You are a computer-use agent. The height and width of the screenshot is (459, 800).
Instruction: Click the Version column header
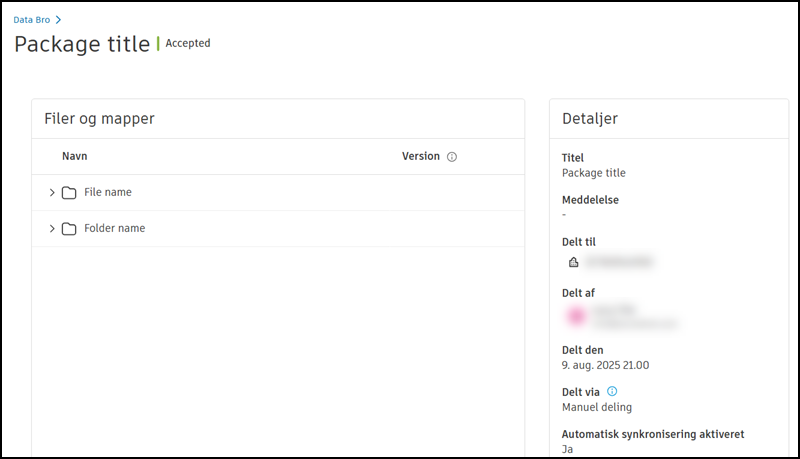tap(420, 156)
